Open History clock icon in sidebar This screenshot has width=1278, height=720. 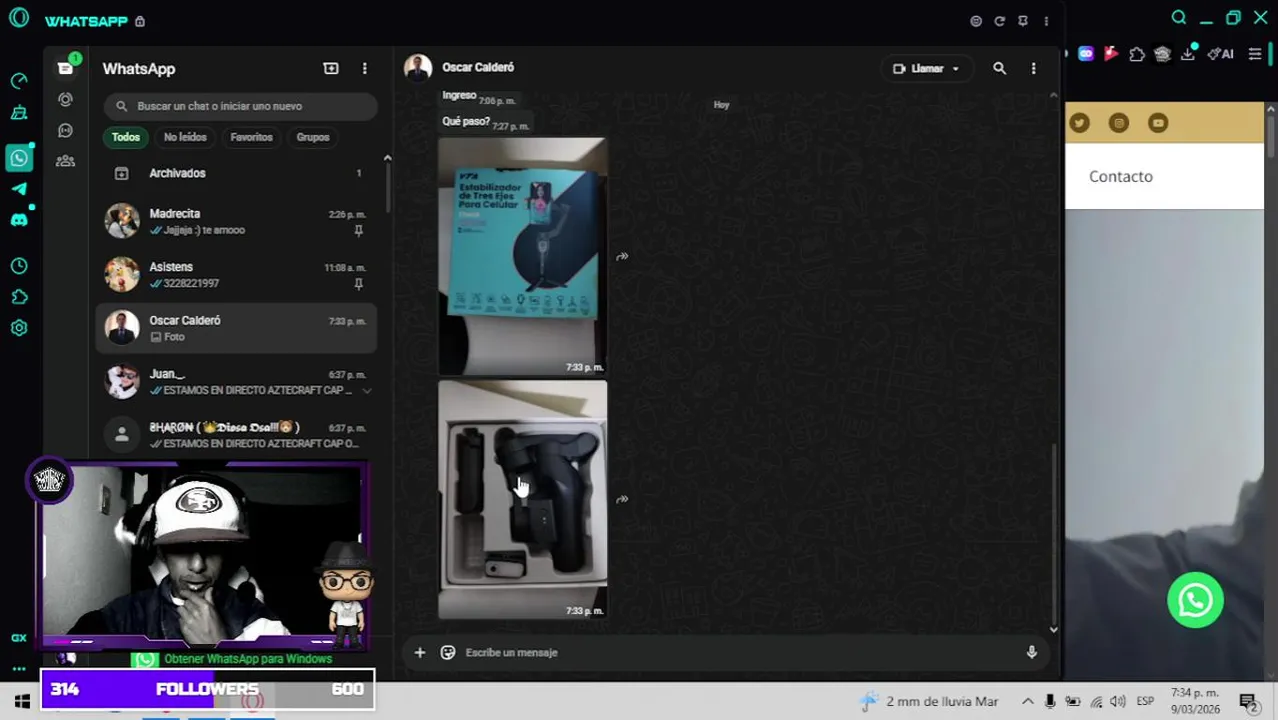(19, 266)
